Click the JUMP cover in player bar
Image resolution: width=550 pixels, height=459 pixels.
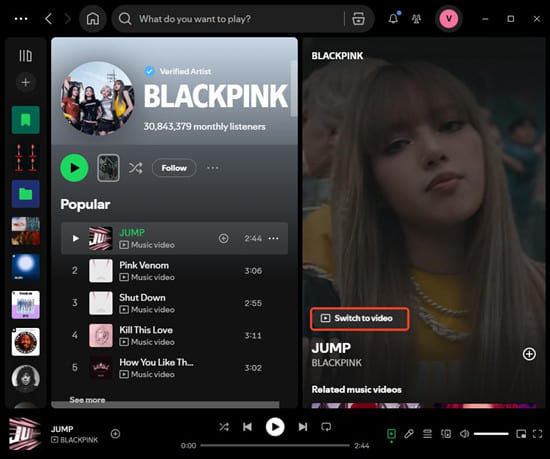[x=25, y=434]
